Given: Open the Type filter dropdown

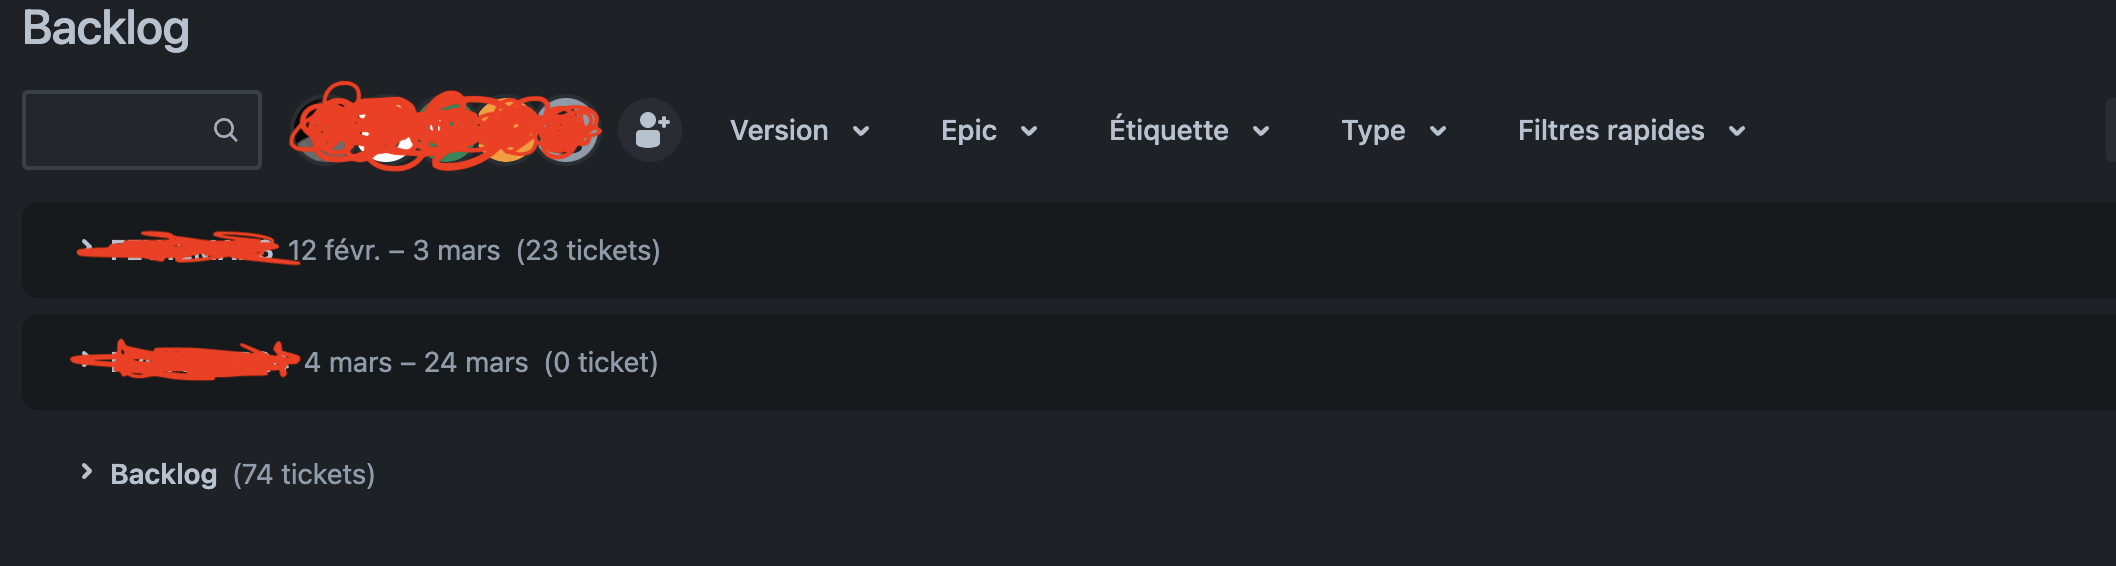Looking at the screenshot, I should click(1394, 130).
